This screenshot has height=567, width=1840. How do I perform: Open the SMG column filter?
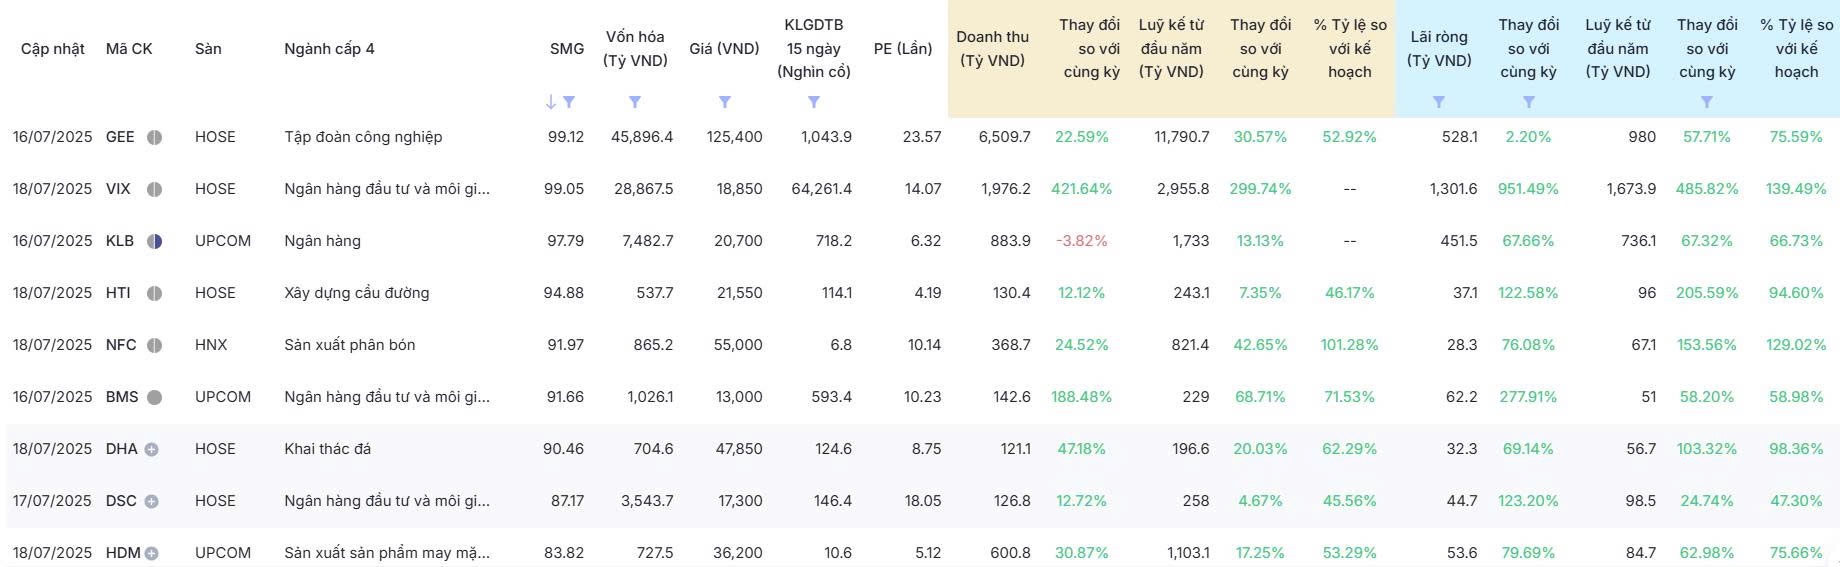coord(569,102)
